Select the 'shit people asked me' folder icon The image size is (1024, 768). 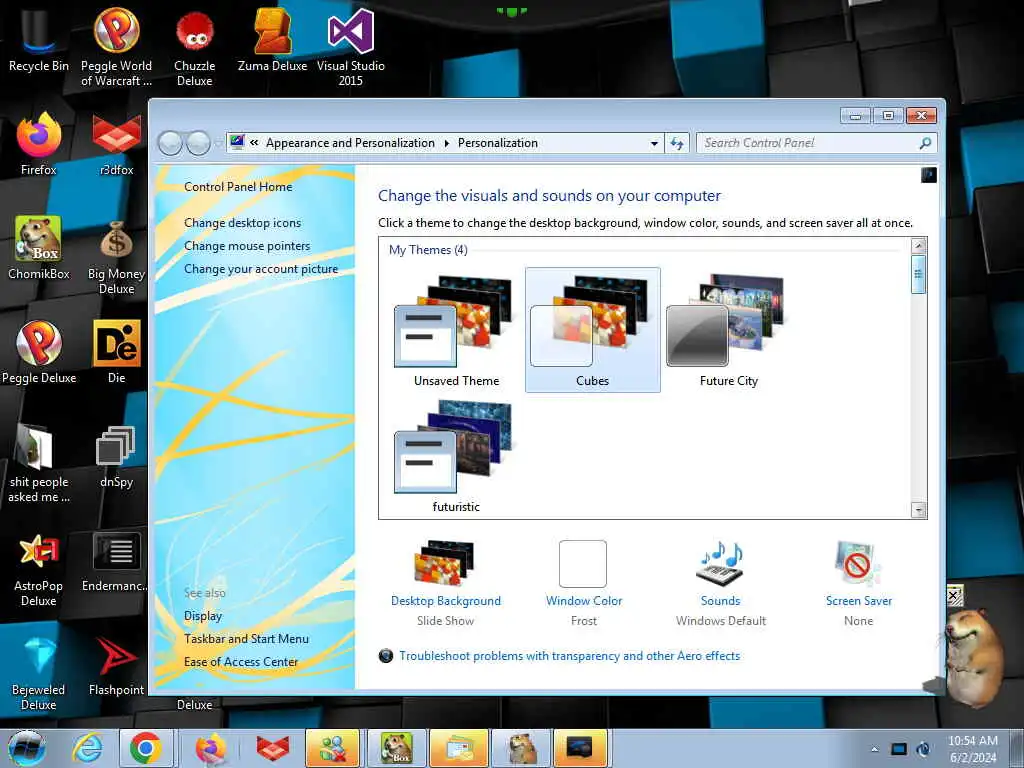click(x=39, y=462)
